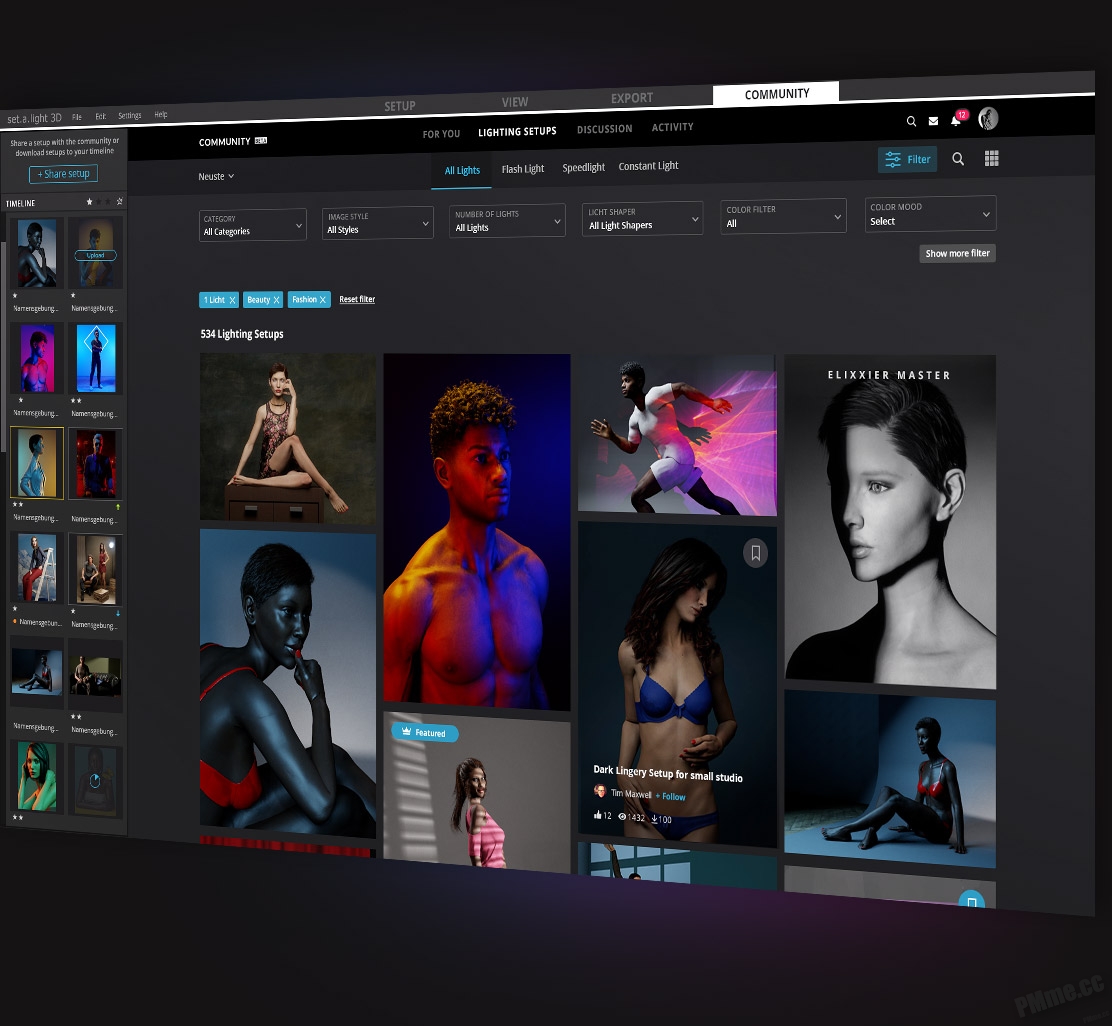Click the top bar search magnifier icon
1112x1026 pixels.
[x=911, y=121]
